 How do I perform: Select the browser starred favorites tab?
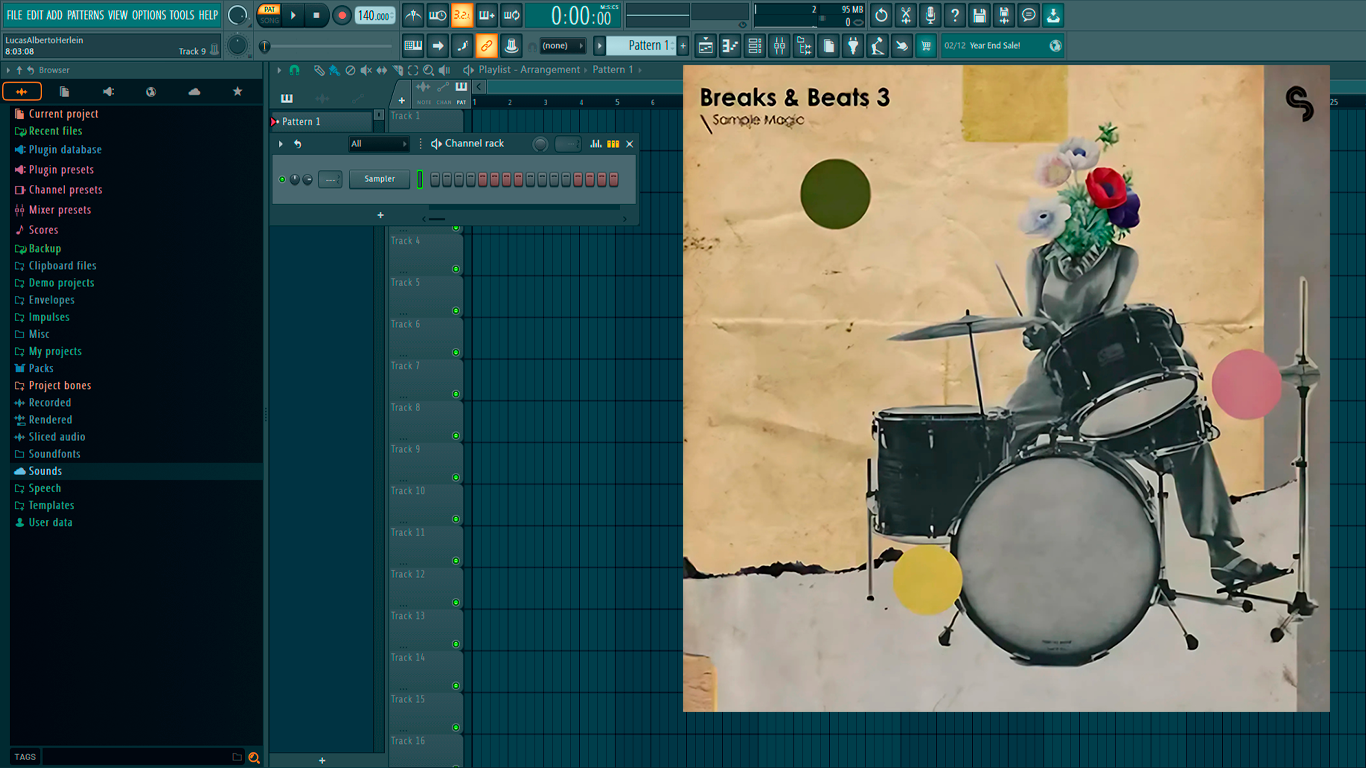tap(237, 91)
